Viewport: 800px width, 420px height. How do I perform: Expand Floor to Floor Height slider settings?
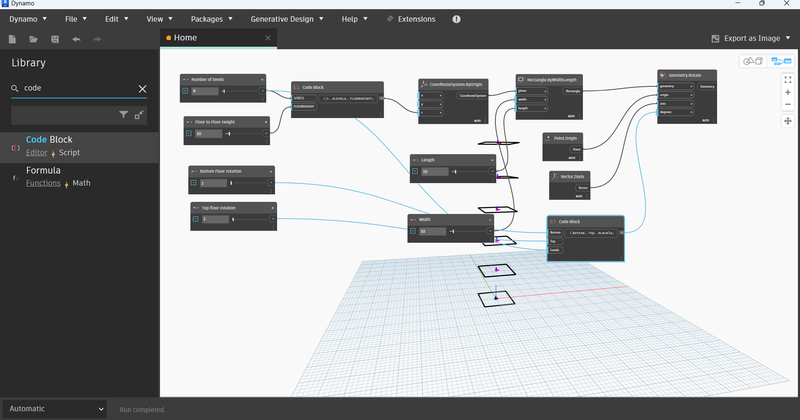(x=189, y=133)
